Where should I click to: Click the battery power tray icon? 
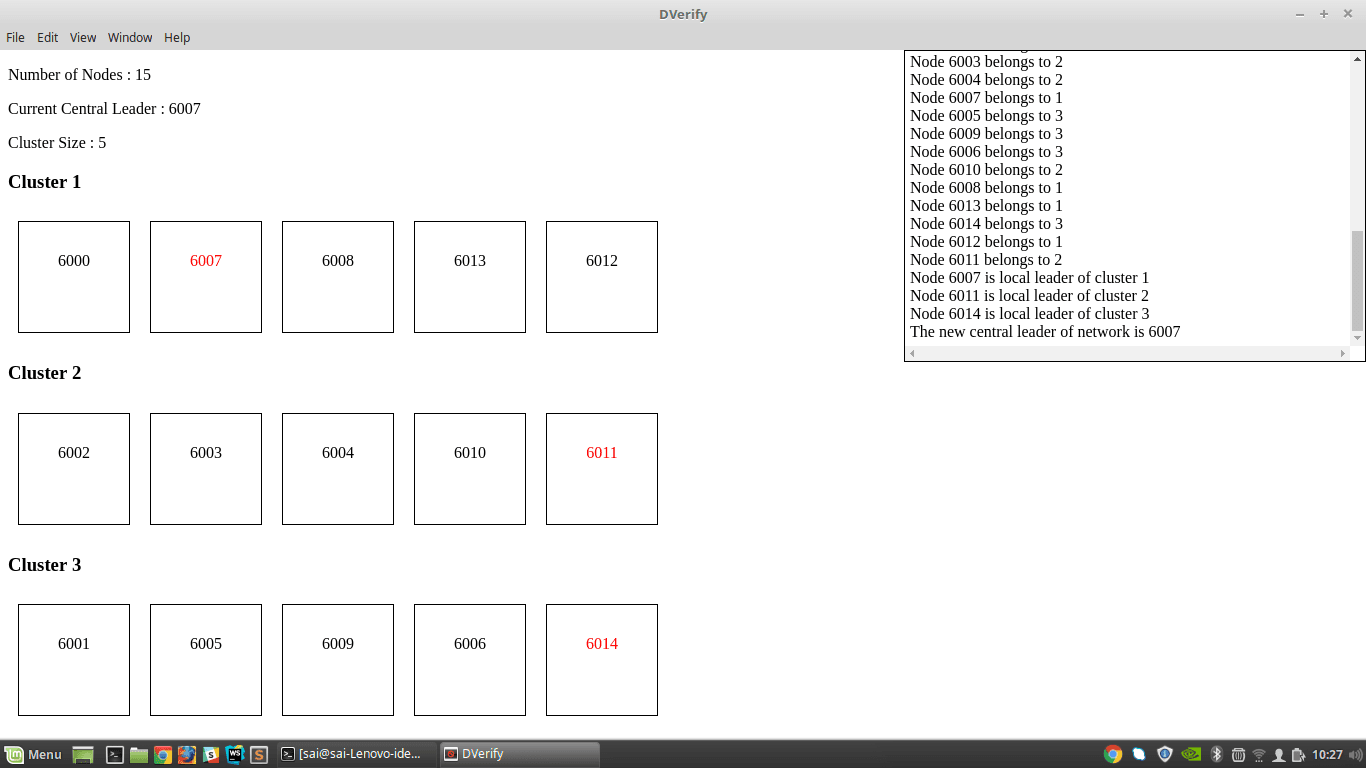(x=1298, y=755)
